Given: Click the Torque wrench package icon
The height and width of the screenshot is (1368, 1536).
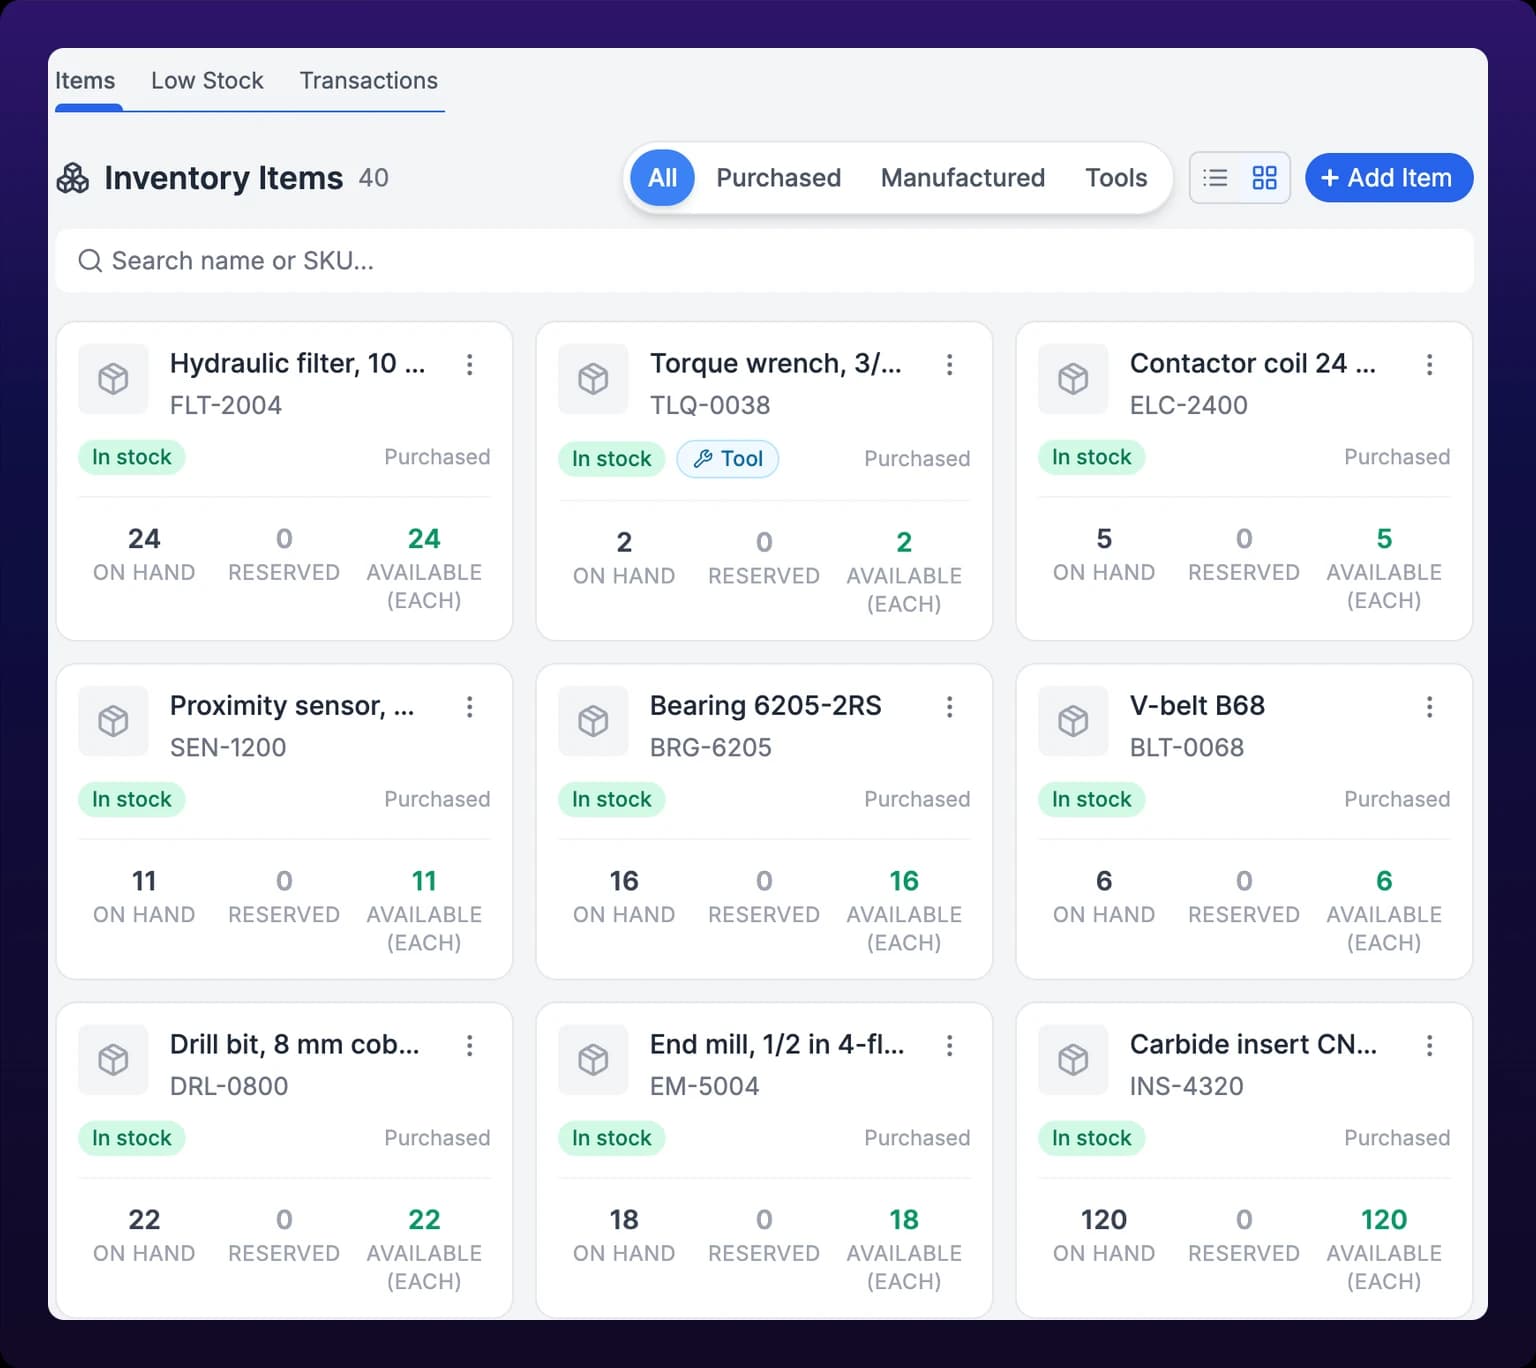Looking at the screenshot, I should 593,379.
